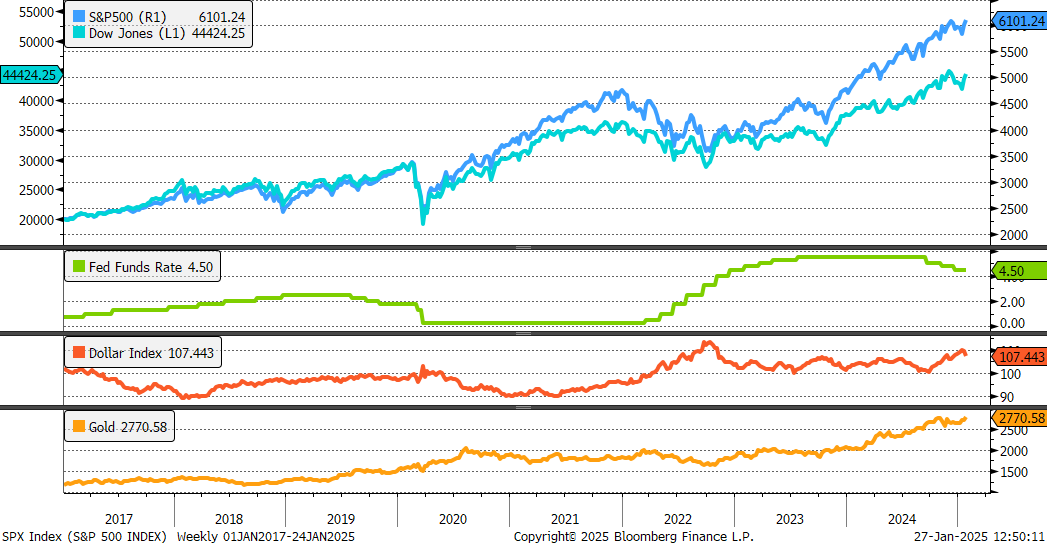Click the 107.443 Dollar Index axis tag
1047x545 pixels.
point(1019,357)
